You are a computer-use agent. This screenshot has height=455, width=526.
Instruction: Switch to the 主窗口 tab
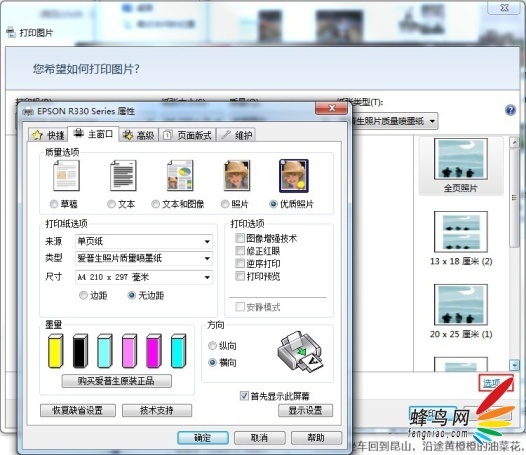point(93,134)
